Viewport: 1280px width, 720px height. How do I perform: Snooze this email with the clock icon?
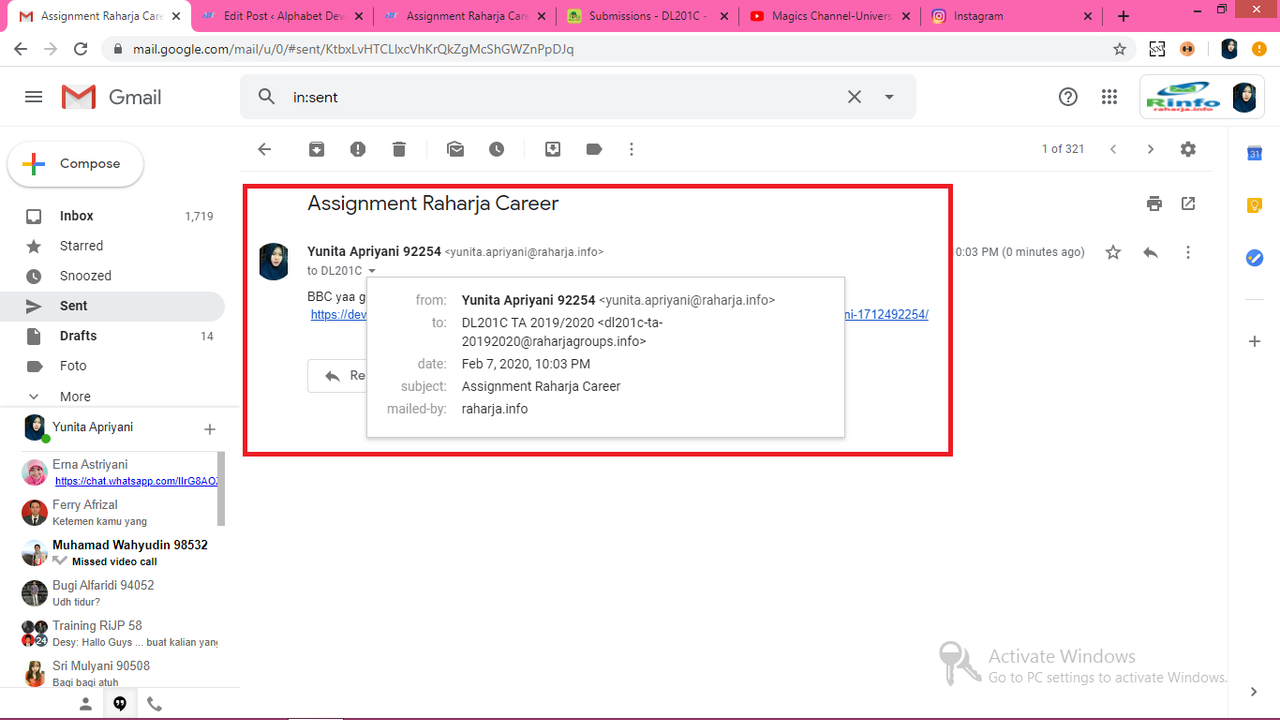click(497, 149)
